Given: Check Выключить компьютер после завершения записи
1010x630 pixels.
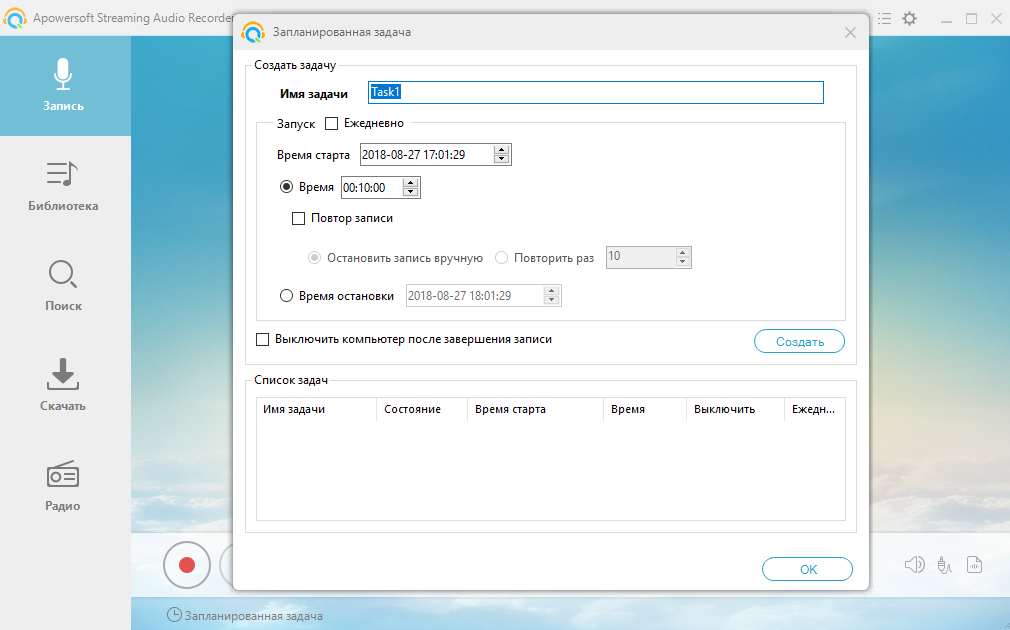Looking at the screenshot, I should pos(262,339).
